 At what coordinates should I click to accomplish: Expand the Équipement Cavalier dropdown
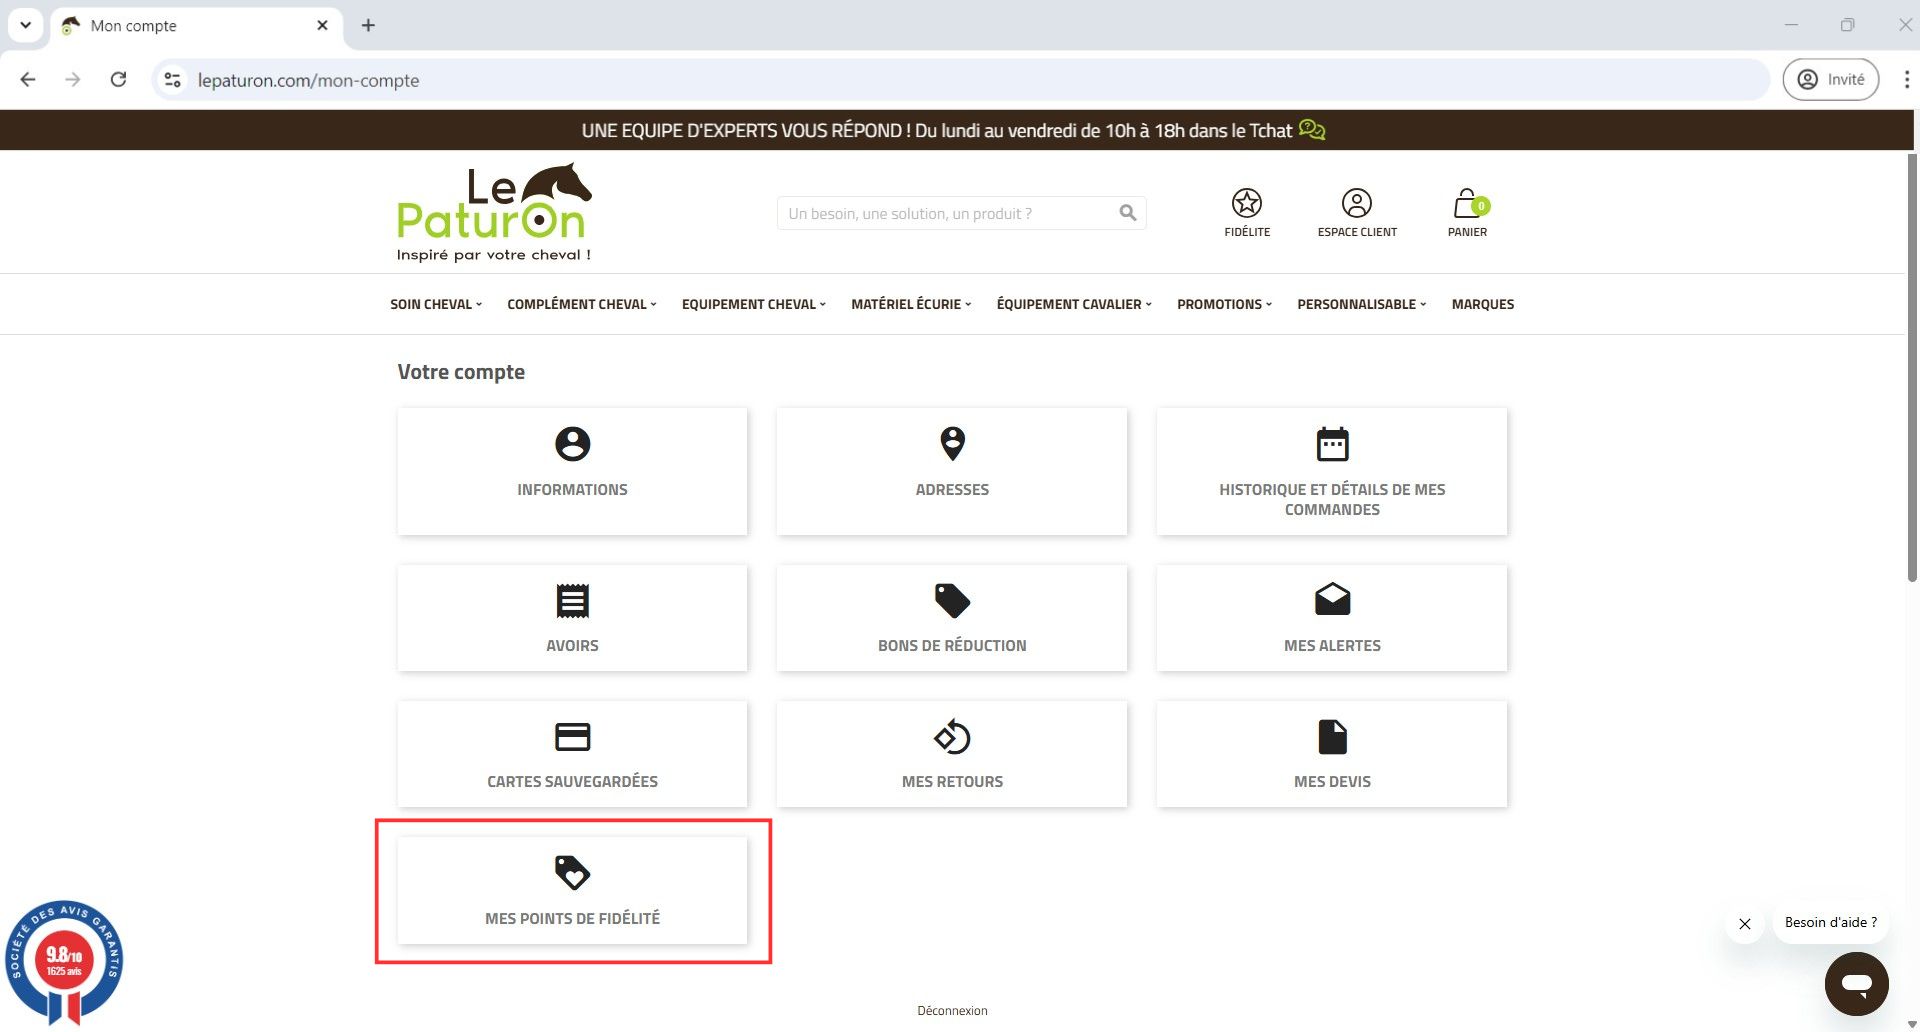[1073, 304]
